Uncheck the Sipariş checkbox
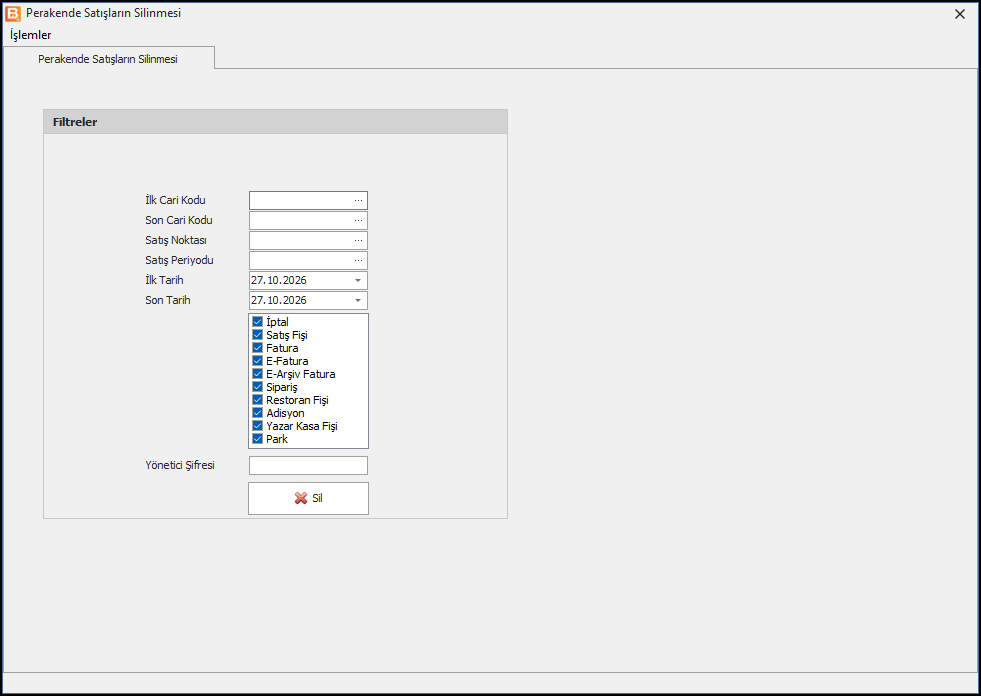 (257, 387)
